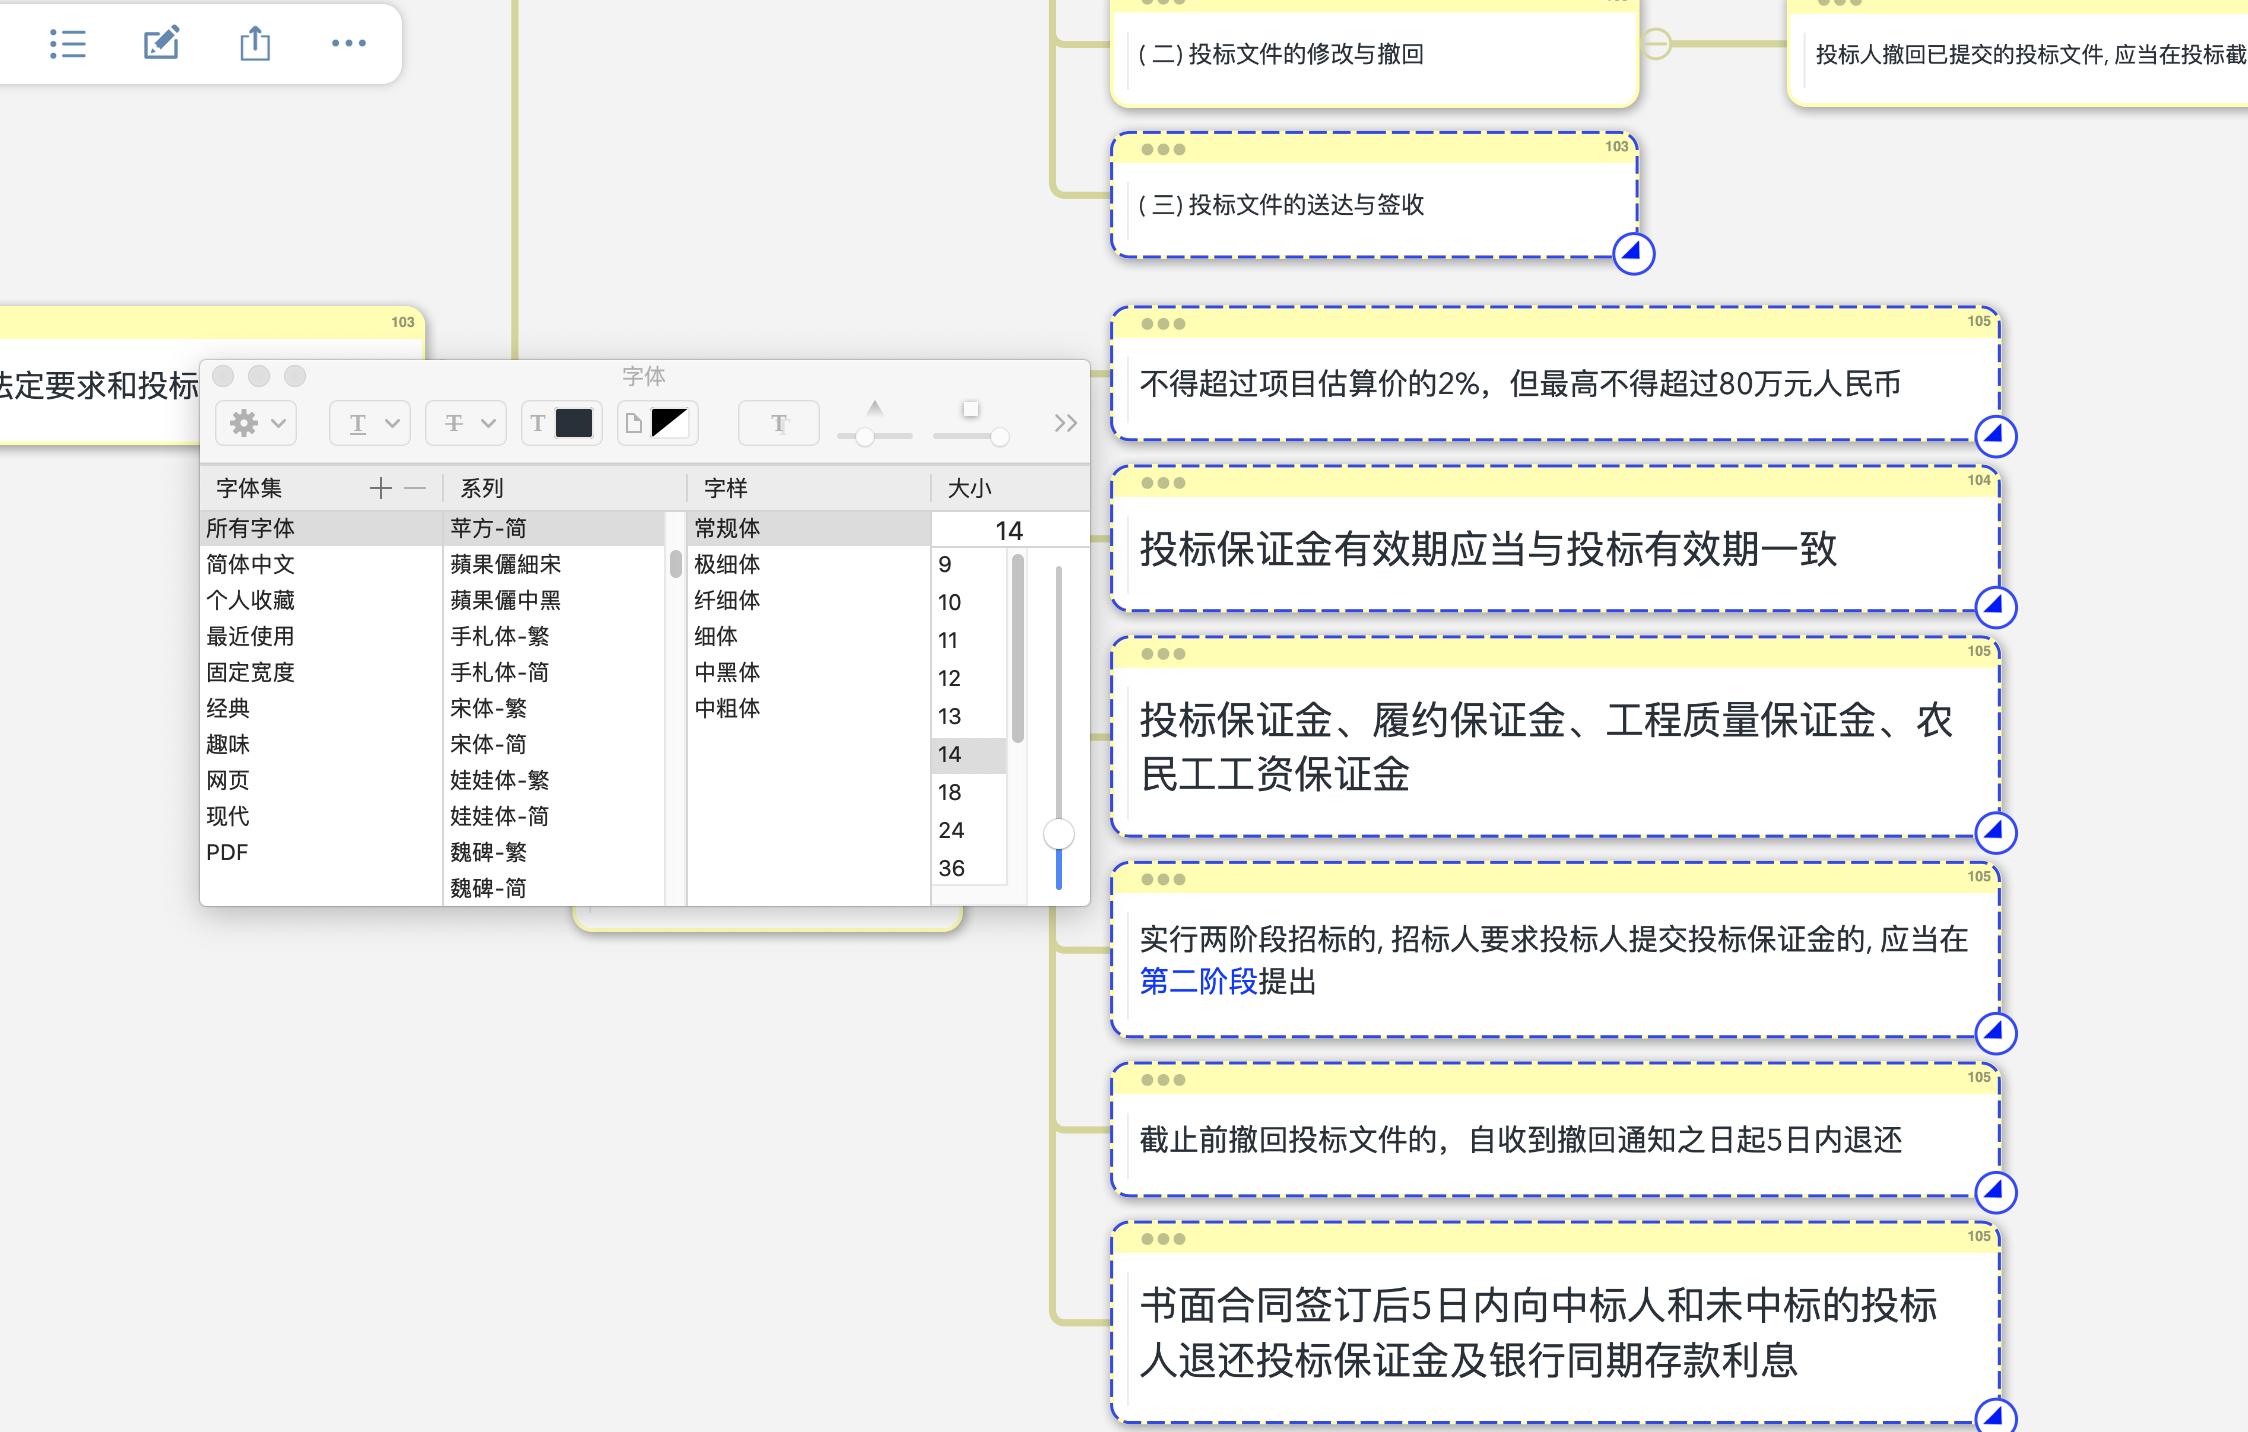The width and height of the screenshot is (2248, 1432).
Task: Choose the 宋体-简 font family
Action: coord(554,744)
